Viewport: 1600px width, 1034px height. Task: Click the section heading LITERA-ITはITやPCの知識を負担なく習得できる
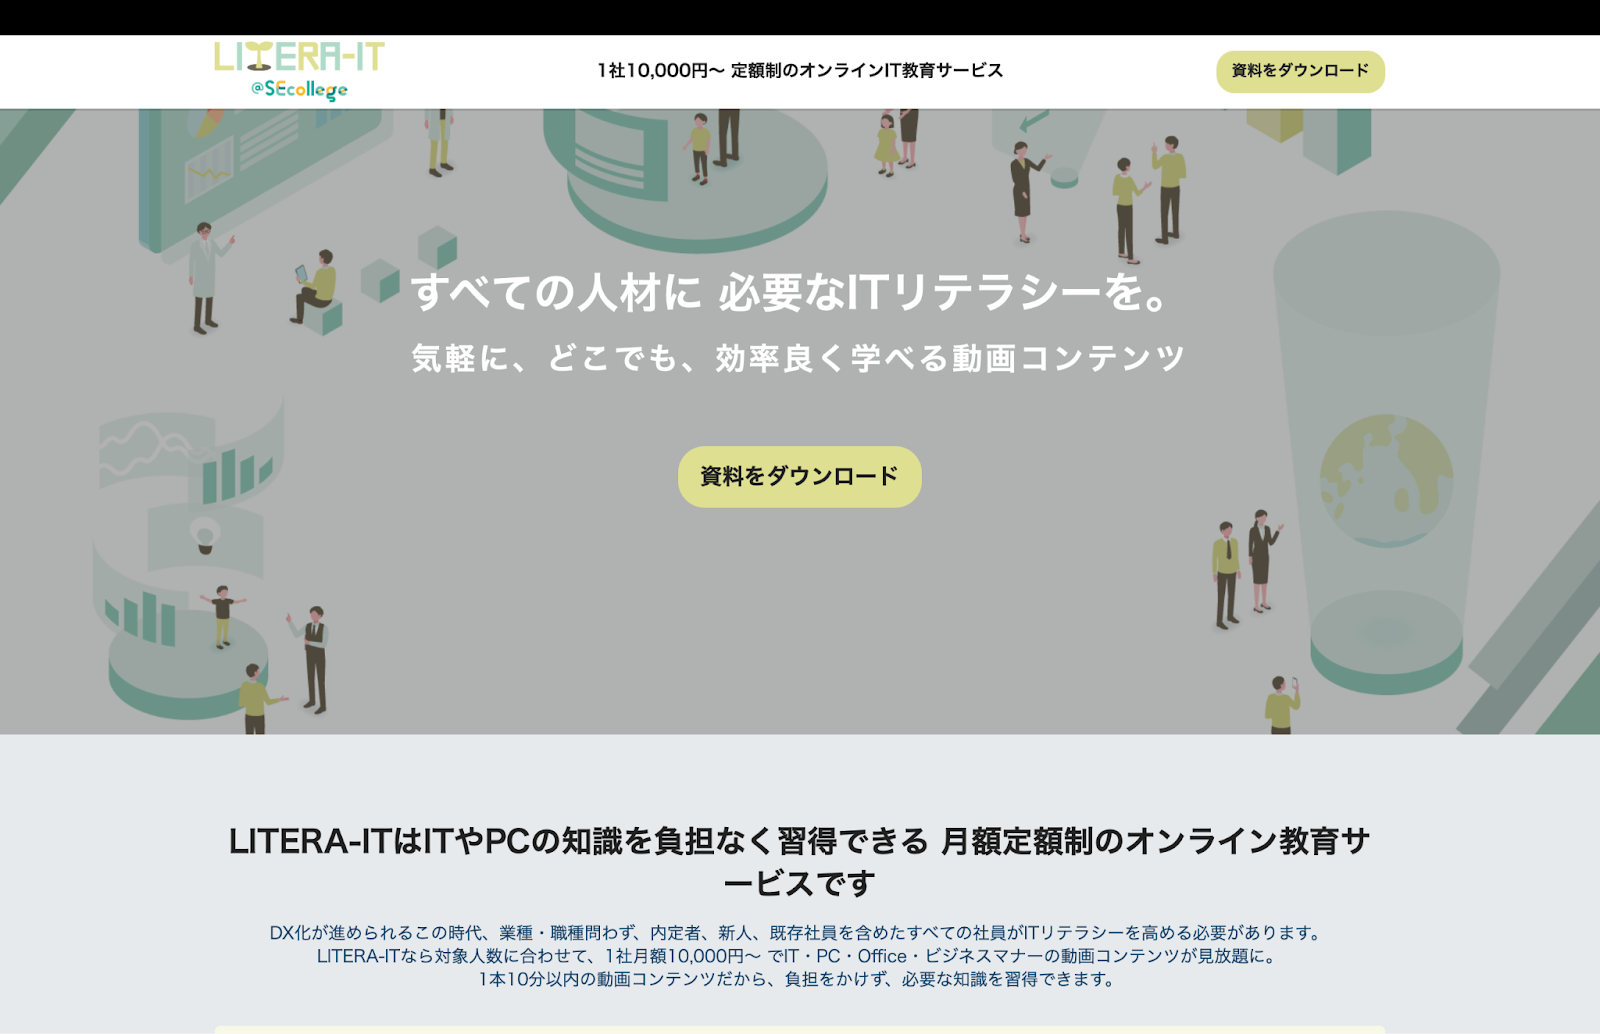point(579,841)
